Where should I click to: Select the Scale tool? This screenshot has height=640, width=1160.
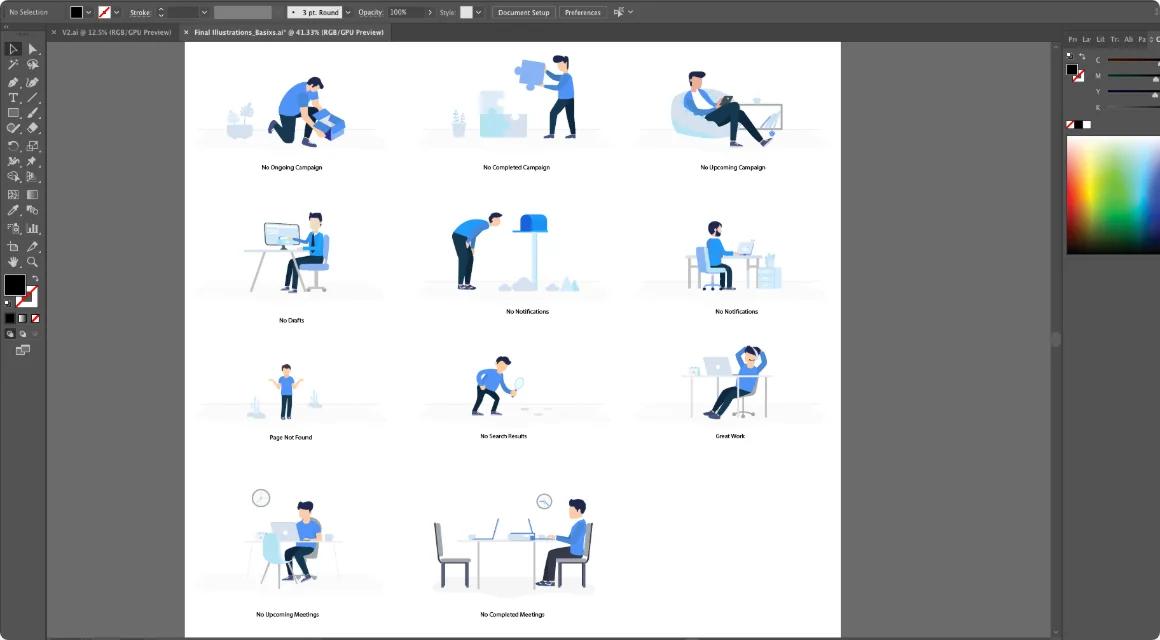point(33,146)
